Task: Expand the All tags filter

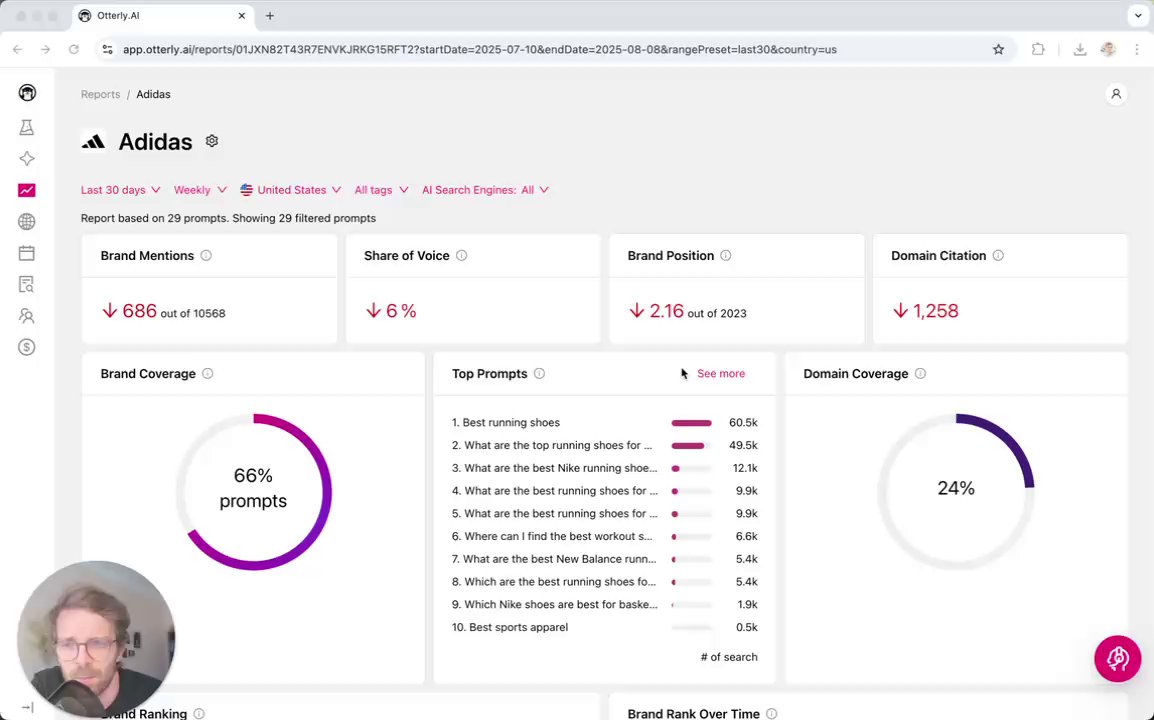Action: pos(381,190)
